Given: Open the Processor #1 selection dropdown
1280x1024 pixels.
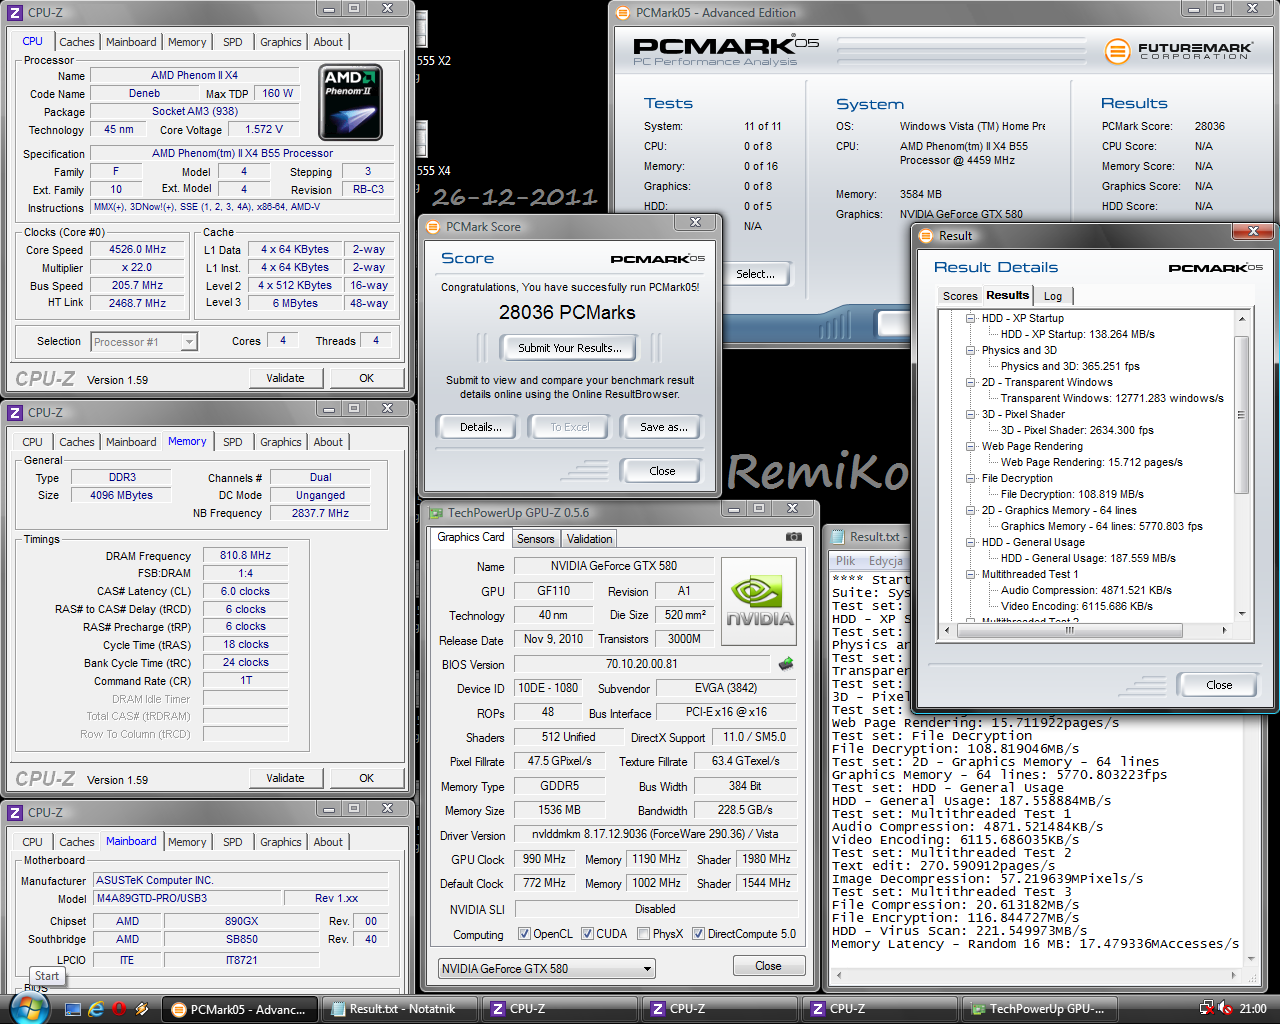Looking at the screenshot, I should (x=144, y=342).
